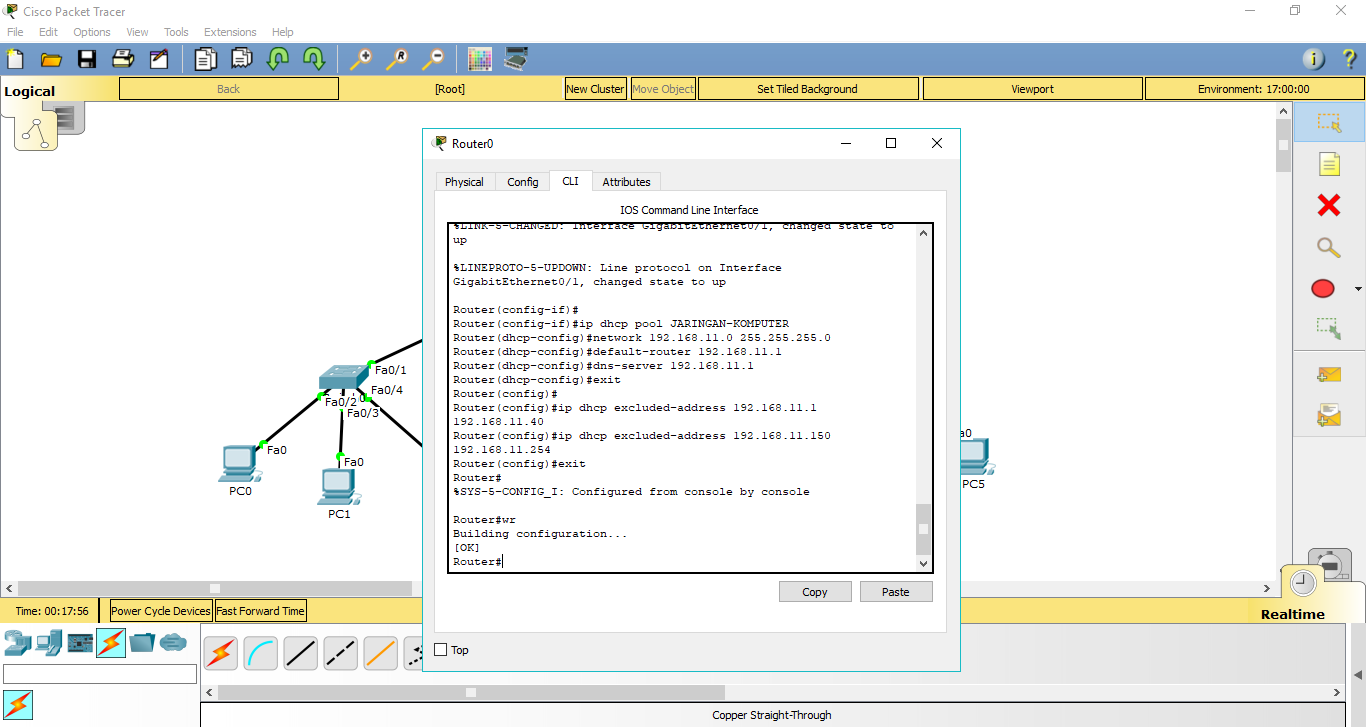Select Components category icon

pyautogui.click(x=80, y=642)
